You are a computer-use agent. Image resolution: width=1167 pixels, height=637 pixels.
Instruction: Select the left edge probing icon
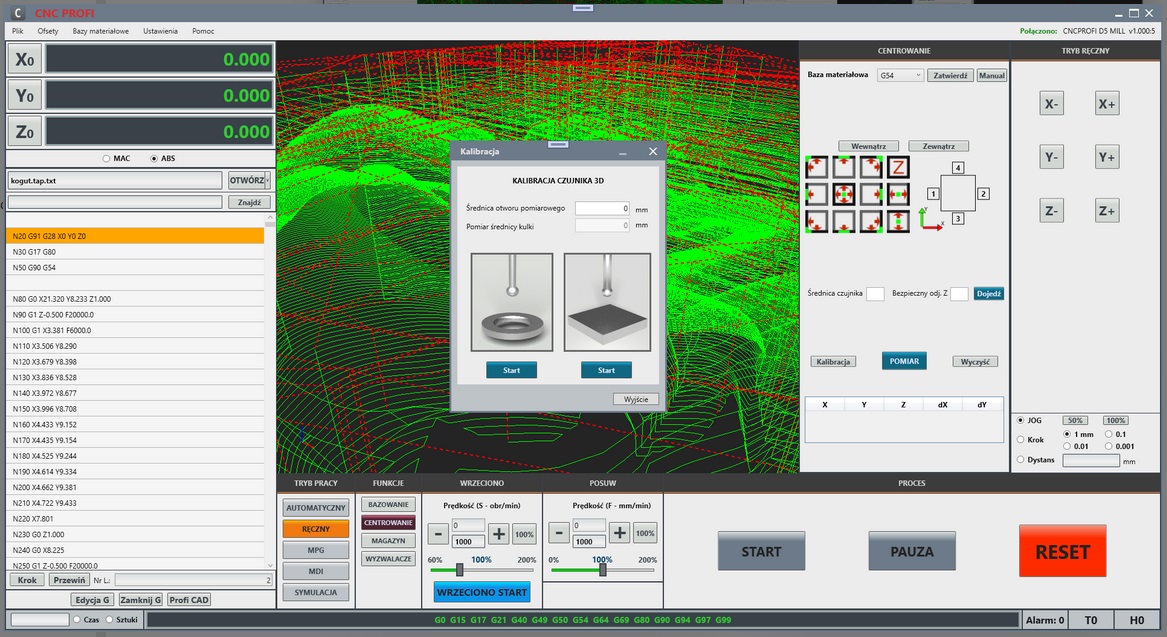tap(816, 194)
